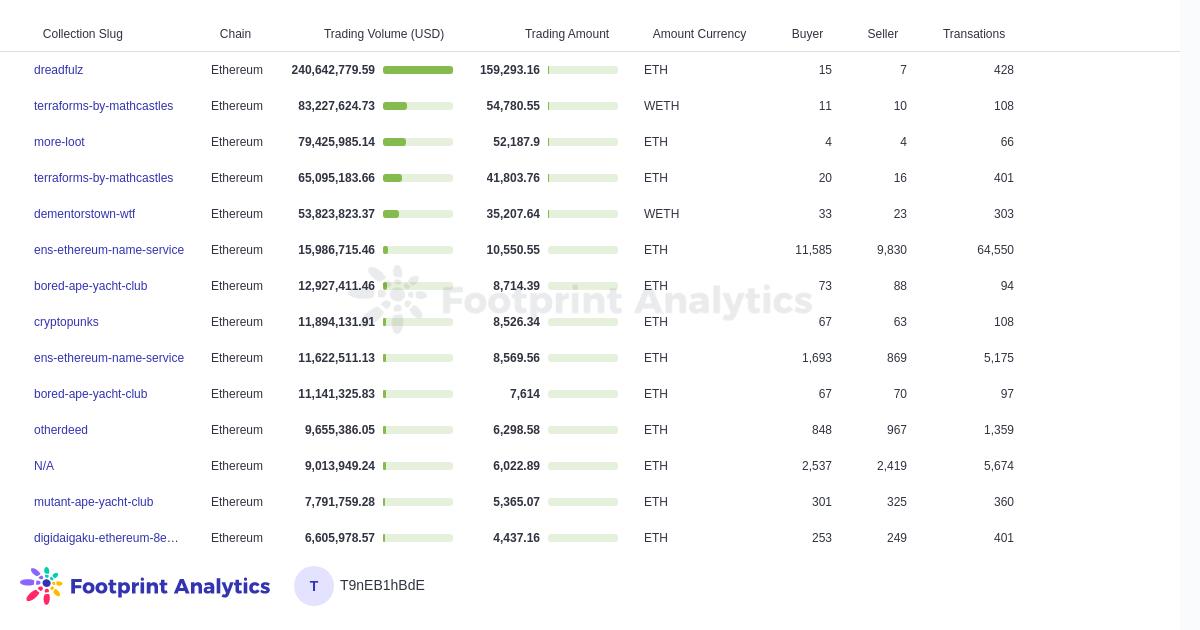Sort by Trading Amount column header
This screenshot has width=1200, height=630.
pos(566,34)
